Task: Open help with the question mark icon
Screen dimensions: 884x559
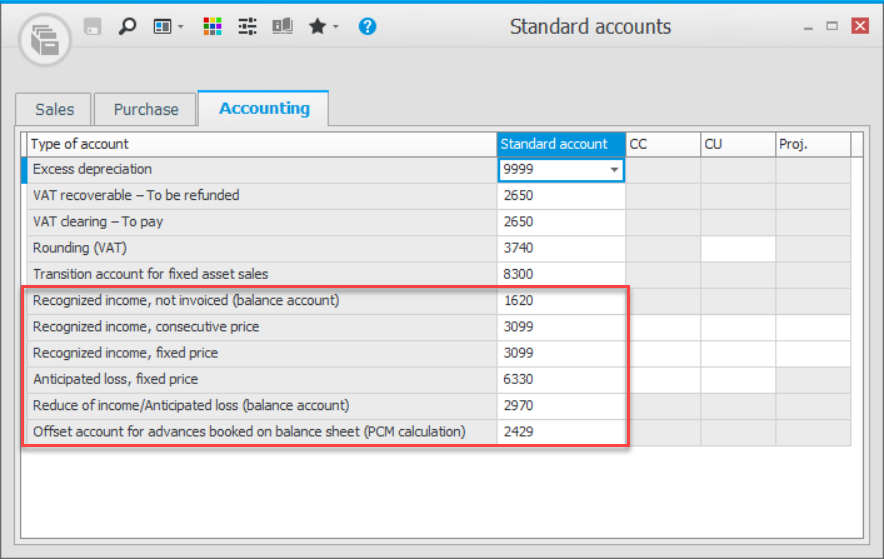Action: coord(367,27)
